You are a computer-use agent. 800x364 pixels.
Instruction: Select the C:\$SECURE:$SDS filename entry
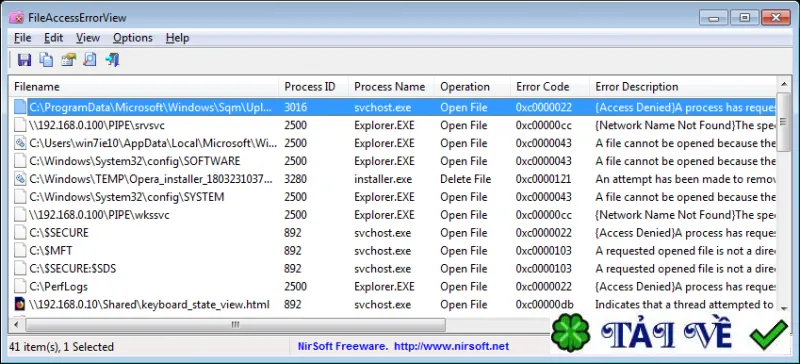coord(72,269)
